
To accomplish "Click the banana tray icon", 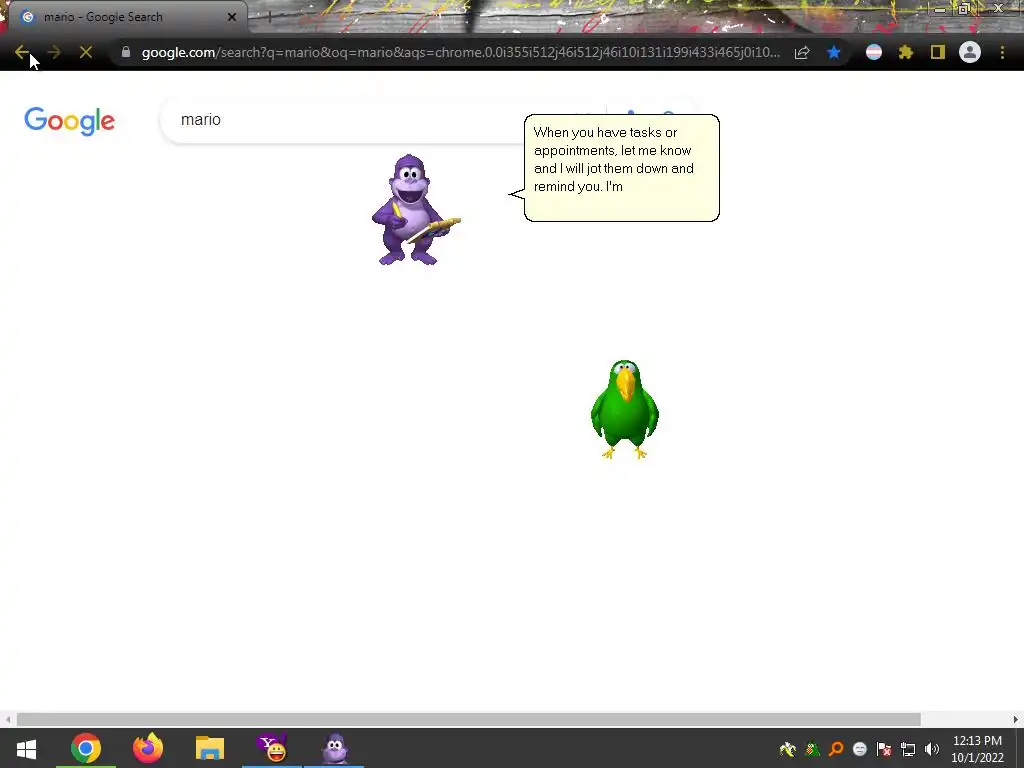I will (788, 749).
